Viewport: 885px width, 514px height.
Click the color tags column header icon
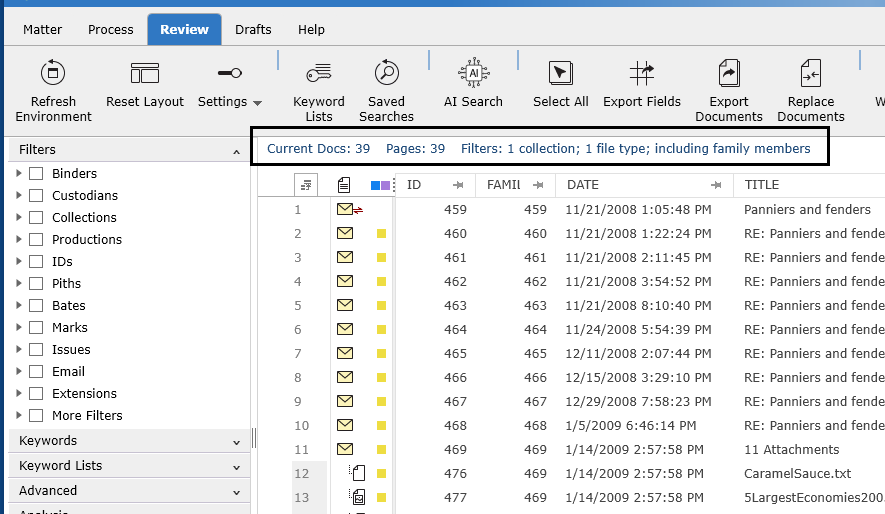tap(380, 185)
